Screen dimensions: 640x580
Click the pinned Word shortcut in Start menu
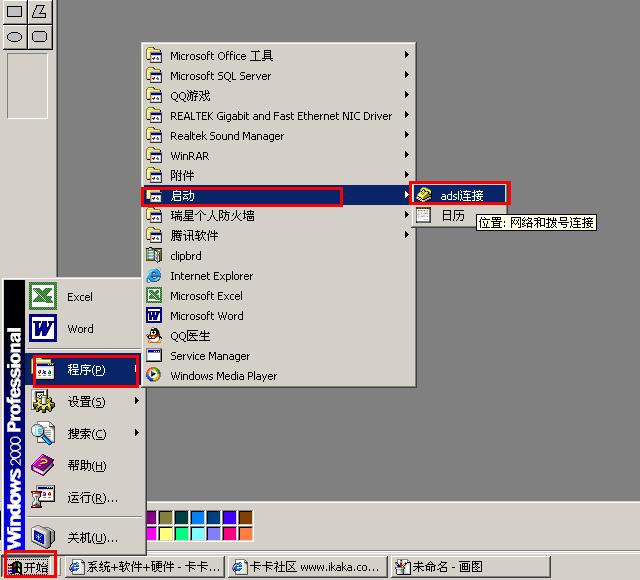pos(84,329)
